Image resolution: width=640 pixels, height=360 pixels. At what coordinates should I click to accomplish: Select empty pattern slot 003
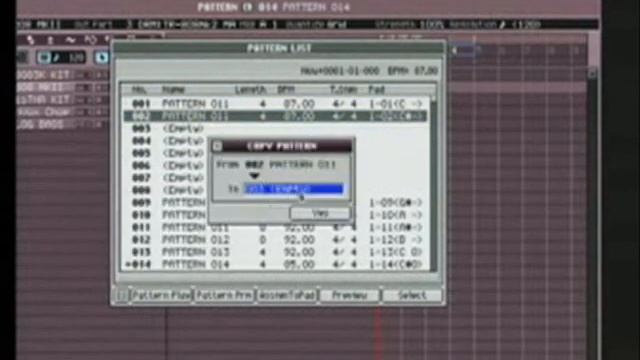pos(276,129)
